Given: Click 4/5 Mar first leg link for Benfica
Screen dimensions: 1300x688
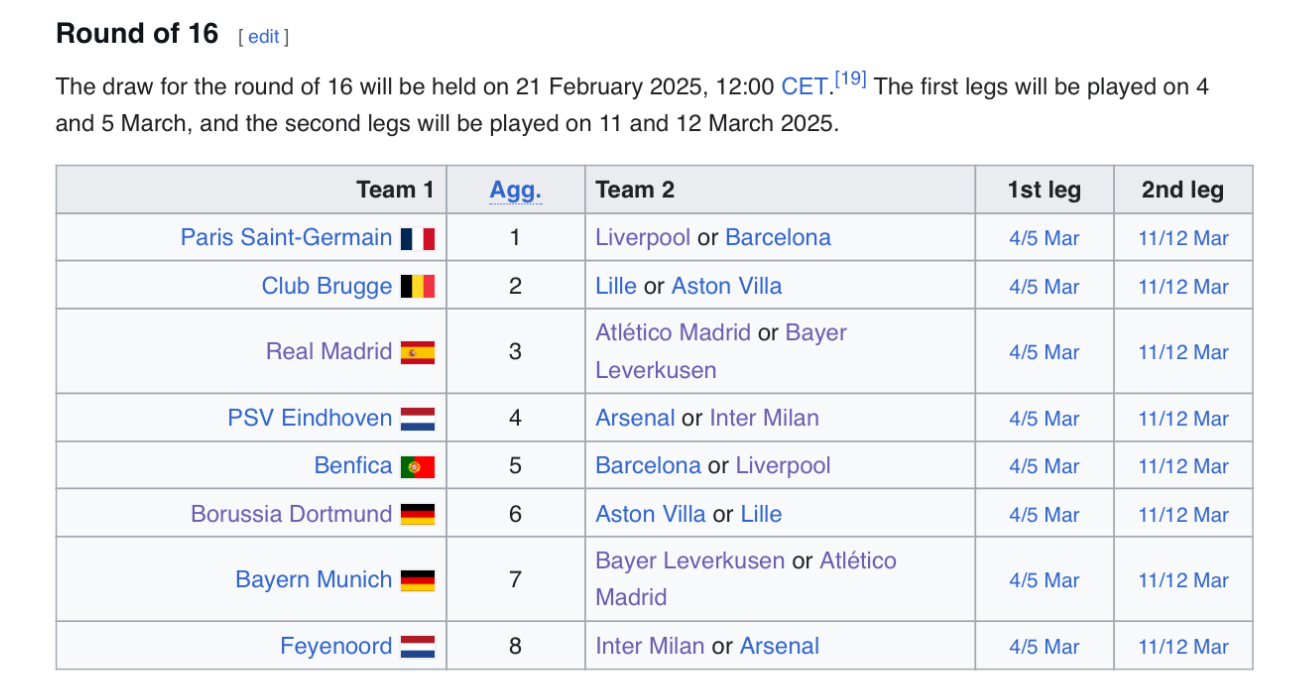Looking at the screenshot, I should [x=1044, y=467].
